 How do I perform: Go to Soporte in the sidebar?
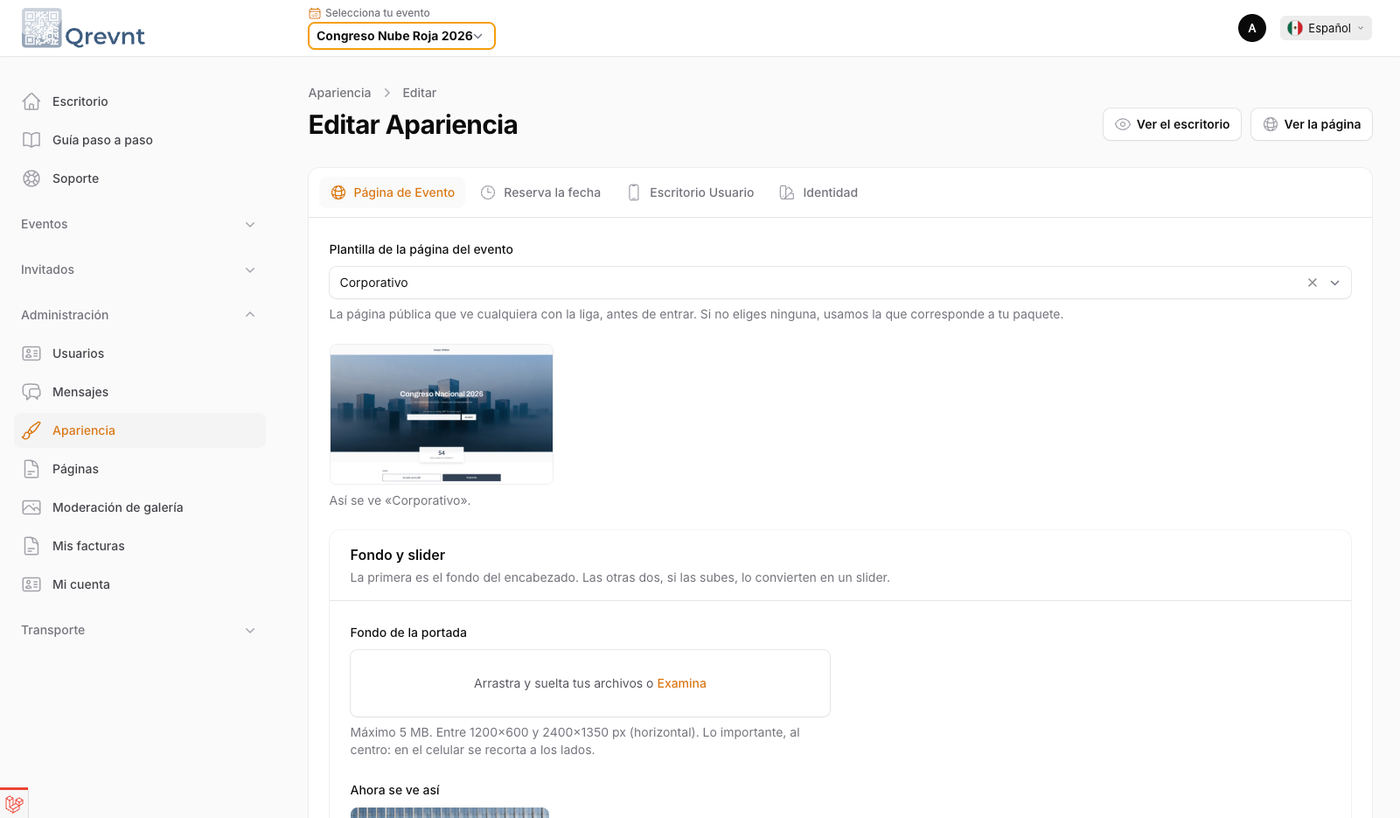pyautogui.click(x=139, y=178)
